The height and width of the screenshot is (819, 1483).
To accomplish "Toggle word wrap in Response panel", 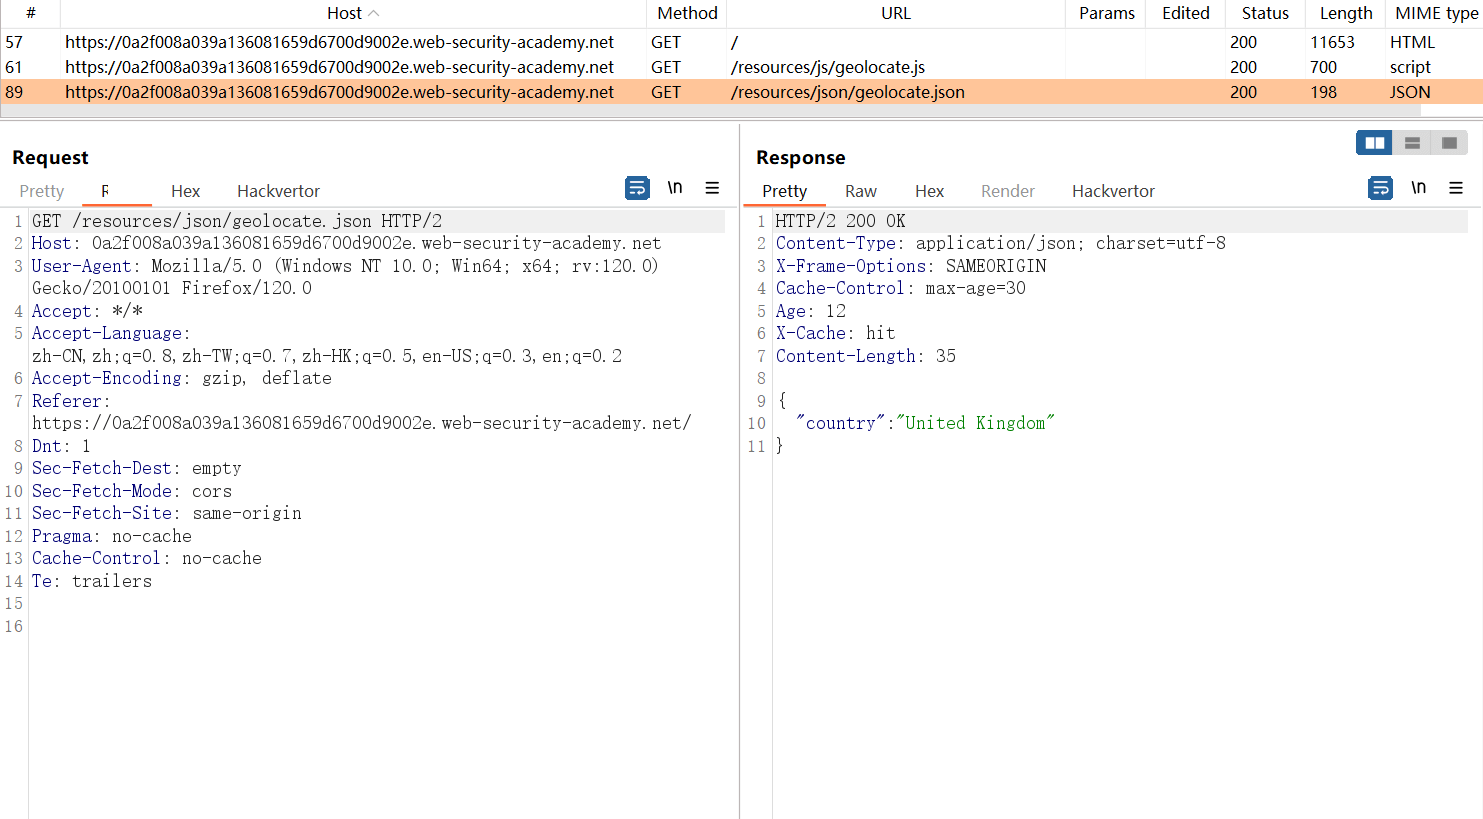I will point(1380,188).
